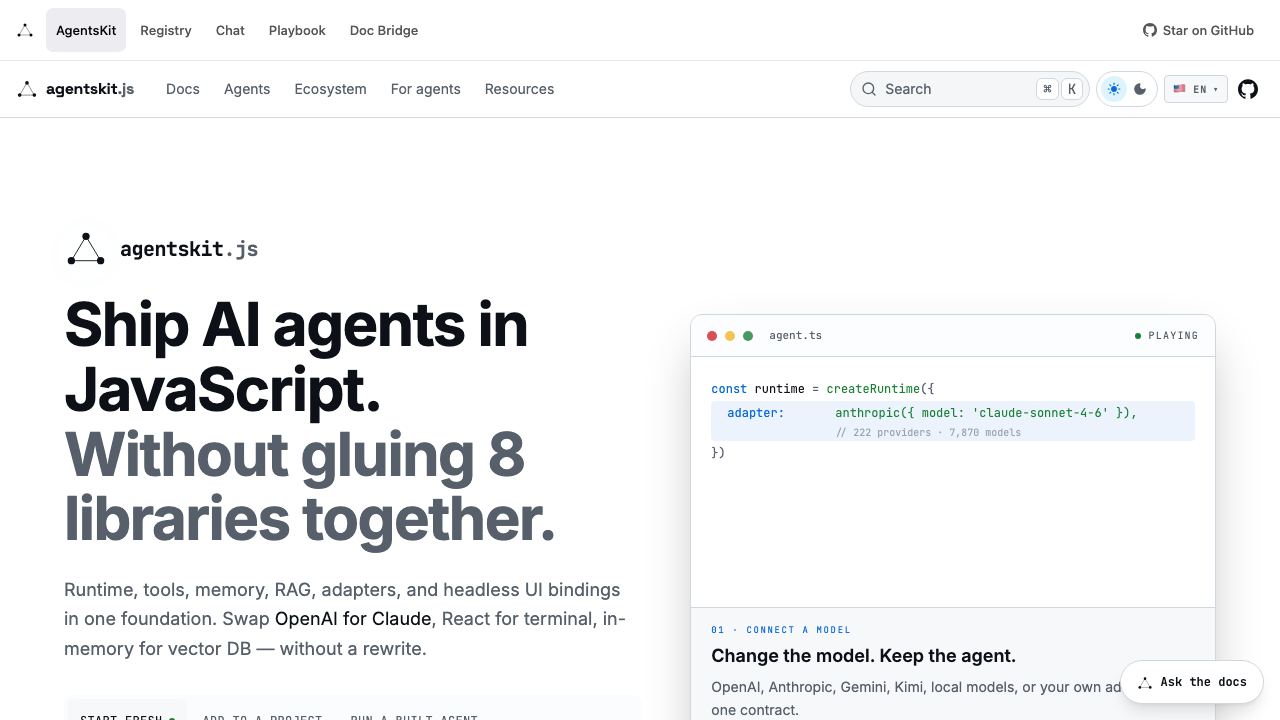The height and width of the screenshot is (720, 1280).
Task: Click the magnifier icon in search
Action: [x=869, y=89]
